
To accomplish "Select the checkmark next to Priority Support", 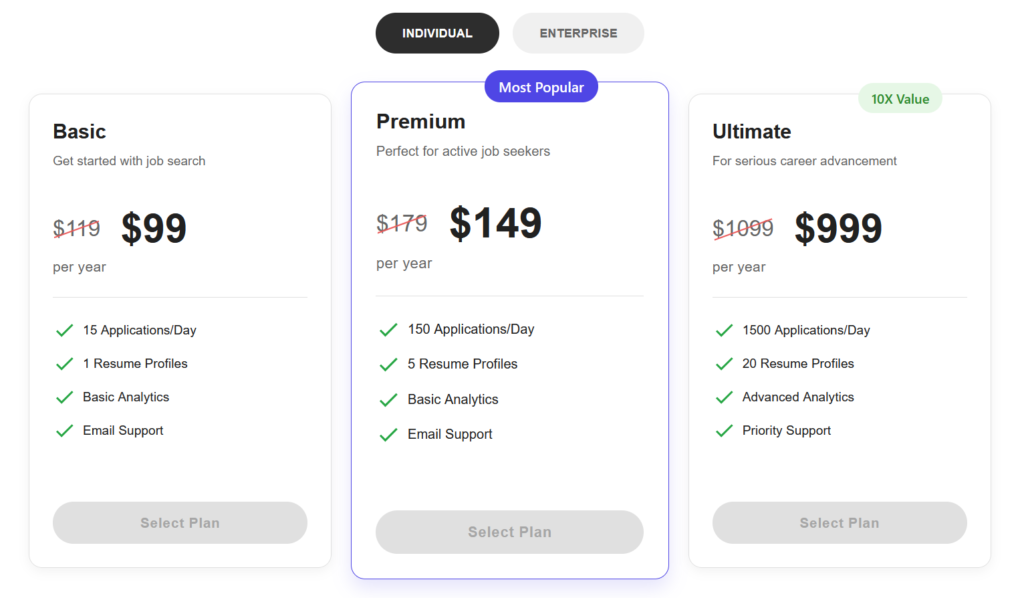I will pos(725,430).
